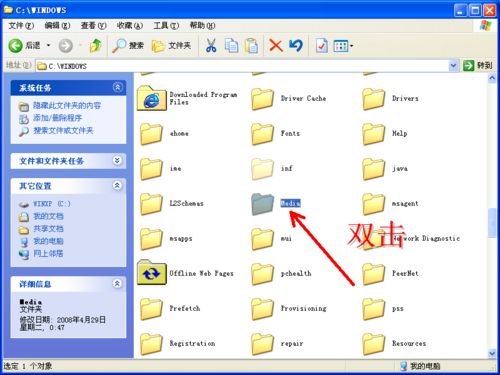This screenshot has height=375, width=500.
Task: Select the Downloaded Program Files folder
Action: [187, 98]
